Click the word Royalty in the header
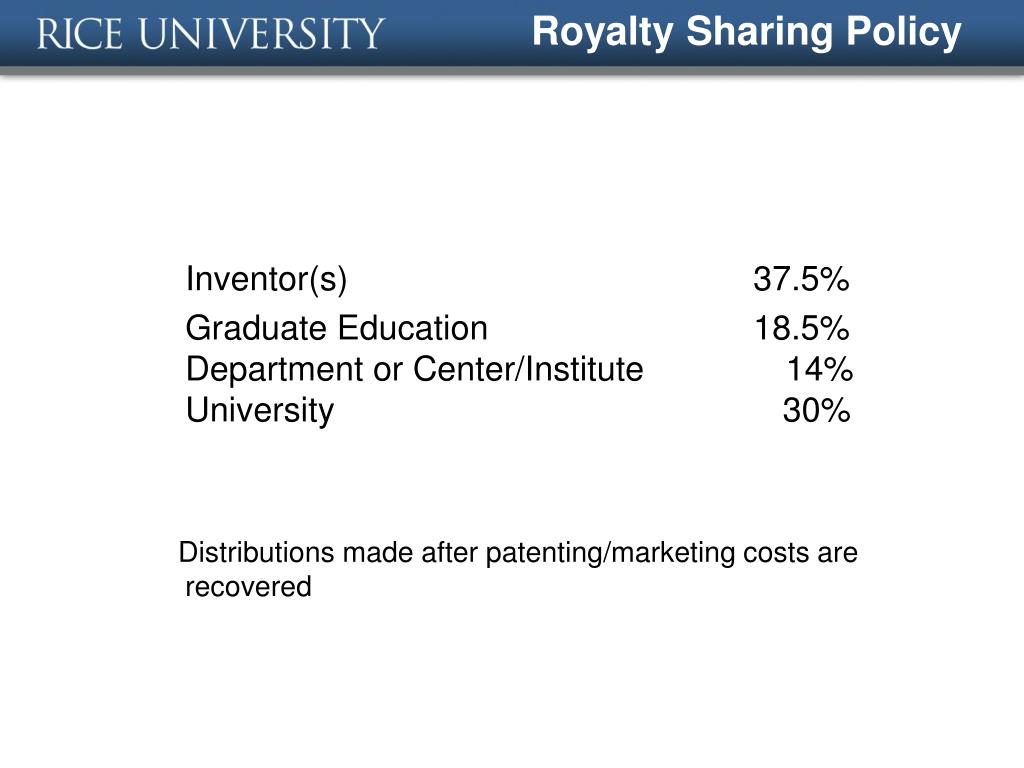Image resolution: width=1024 pixels, height=768 pixels. click(603, 32)
